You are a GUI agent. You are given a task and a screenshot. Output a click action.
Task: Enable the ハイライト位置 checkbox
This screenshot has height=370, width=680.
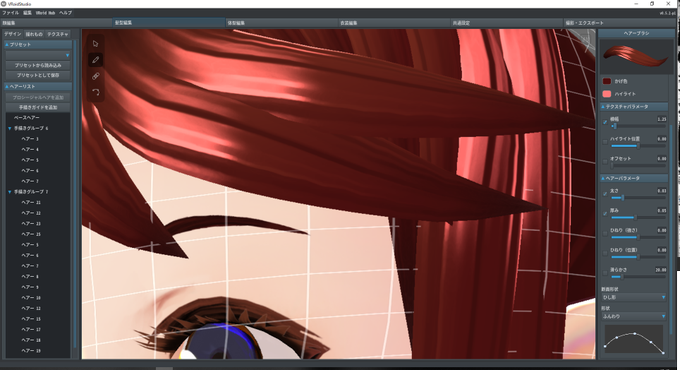pyautogui.click(x=605, y=142)
